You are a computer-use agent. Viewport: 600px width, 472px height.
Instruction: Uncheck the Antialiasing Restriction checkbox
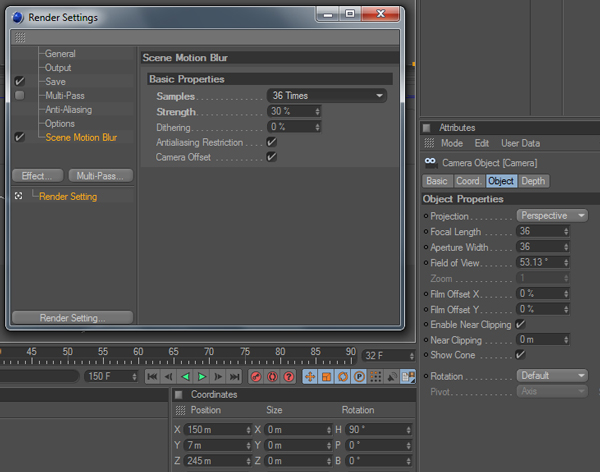pyautogui.click(x=271, y=142)
